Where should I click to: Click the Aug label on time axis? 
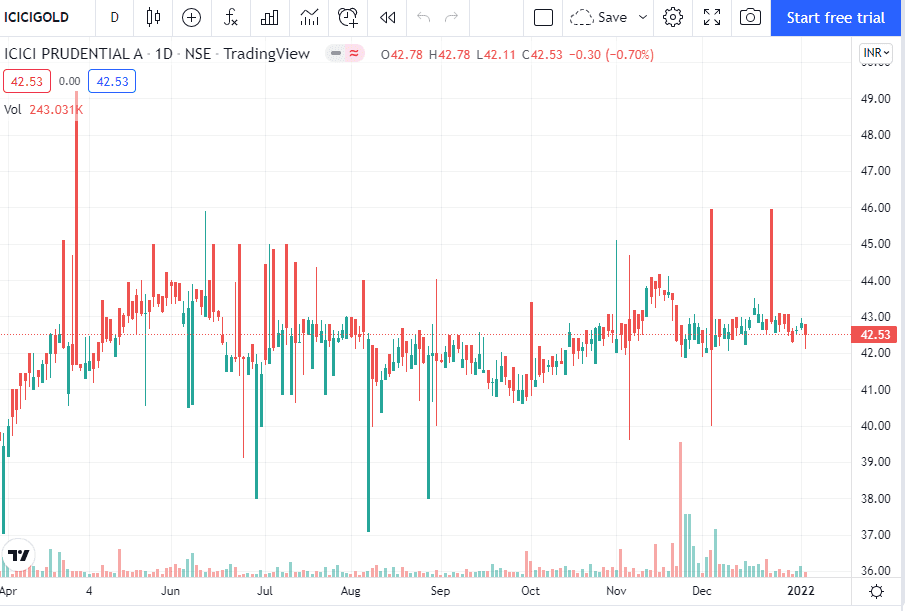click(350, 591)
